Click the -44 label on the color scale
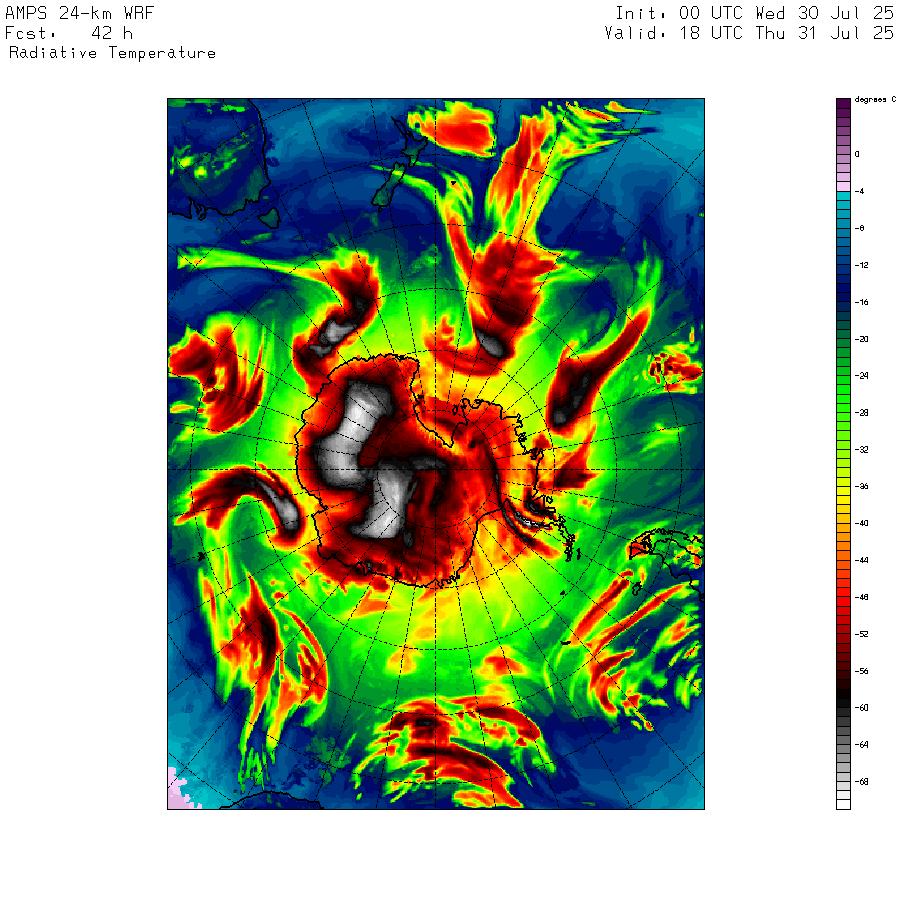 (862, 560)
